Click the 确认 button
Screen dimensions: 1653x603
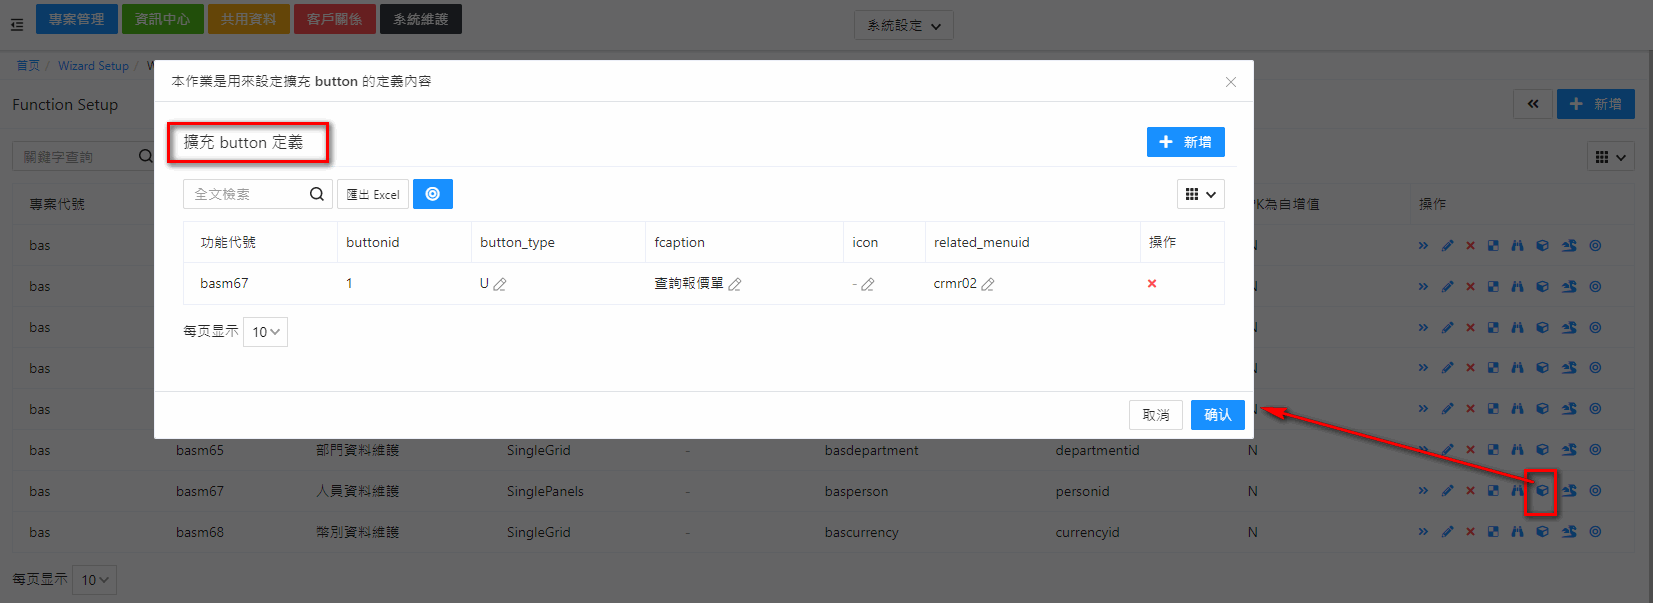1217,415
